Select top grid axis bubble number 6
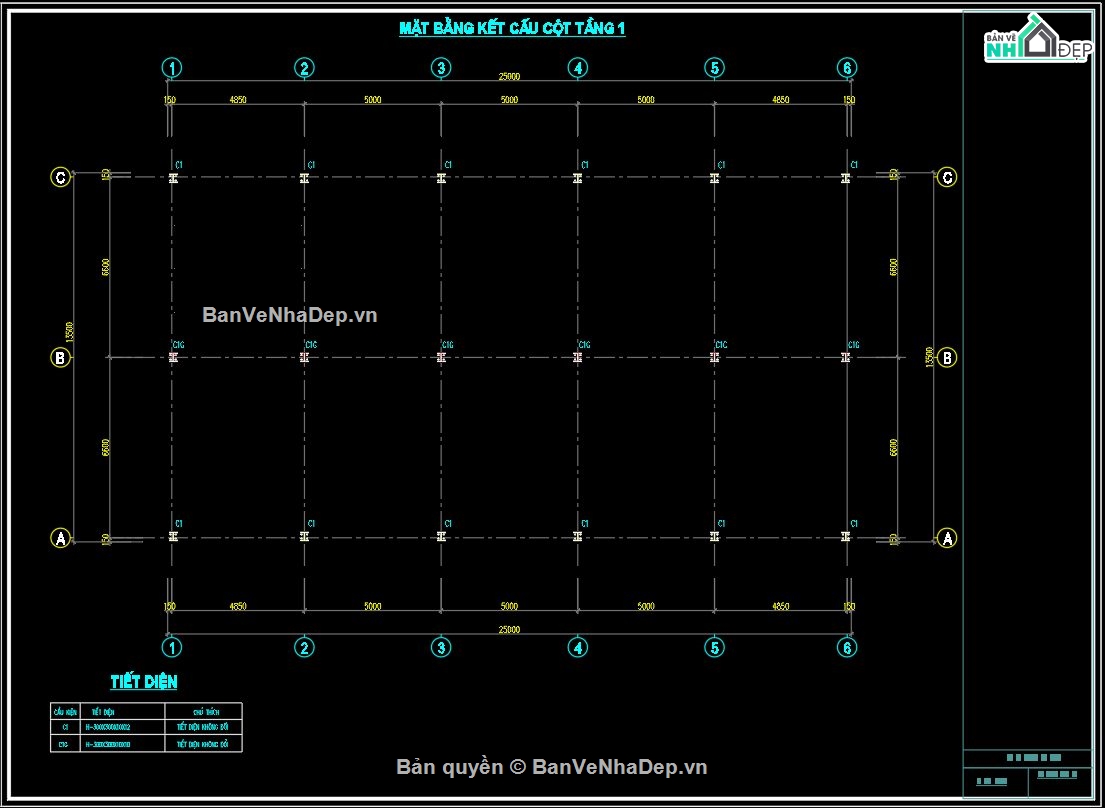The image size is (1105, 808). pos(846,68)
